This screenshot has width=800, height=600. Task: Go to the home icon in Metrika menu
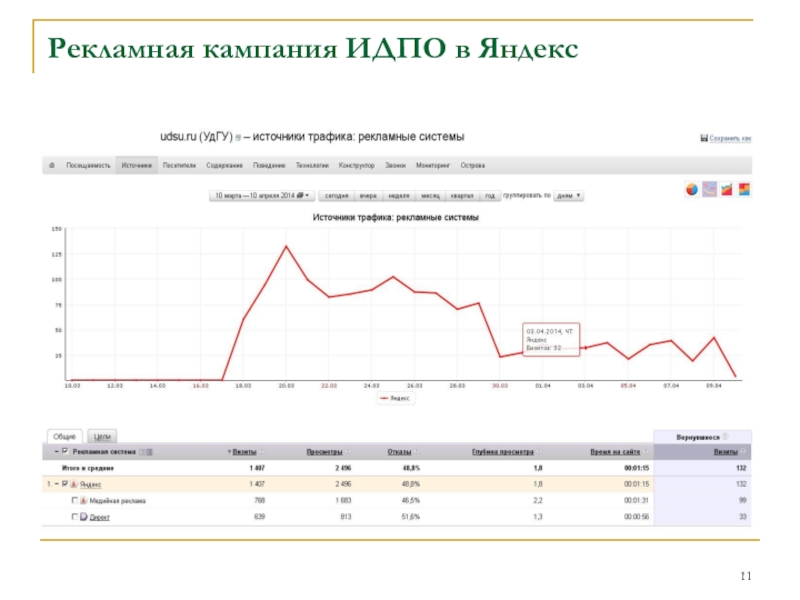point(52,165)
